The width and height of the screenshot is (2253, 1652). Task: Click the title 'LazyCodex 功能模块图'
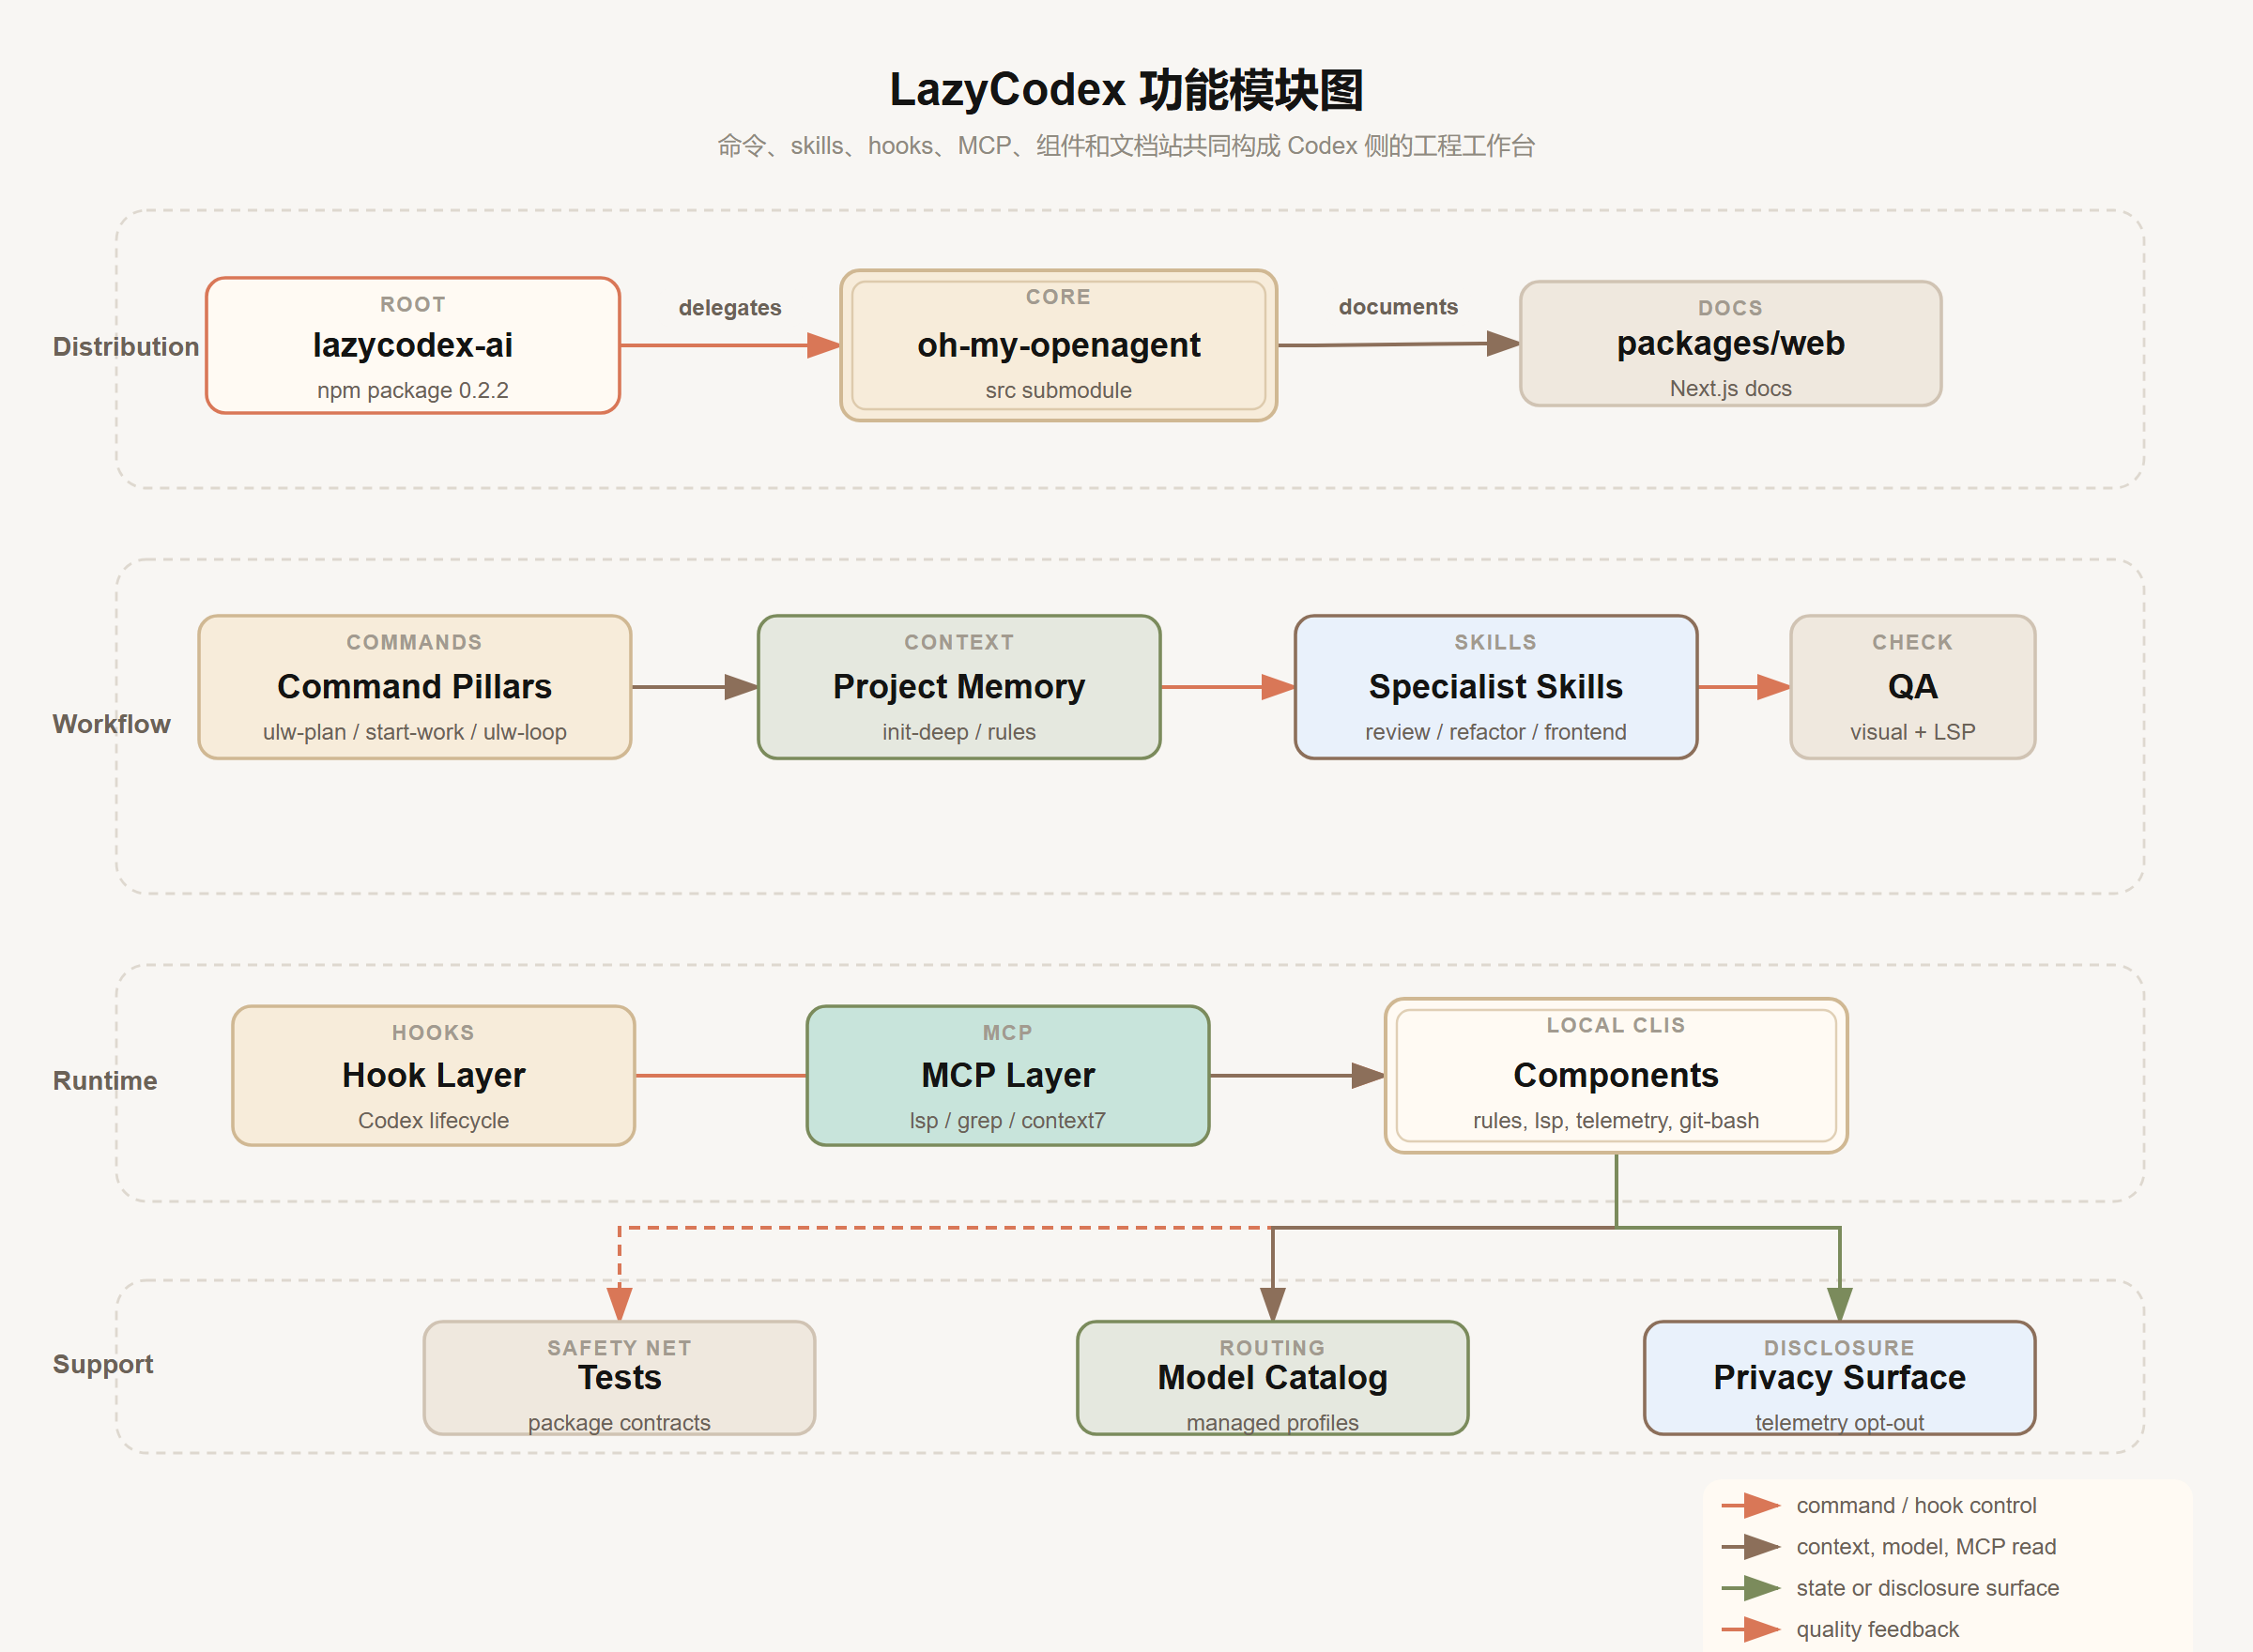point(1126,90)
